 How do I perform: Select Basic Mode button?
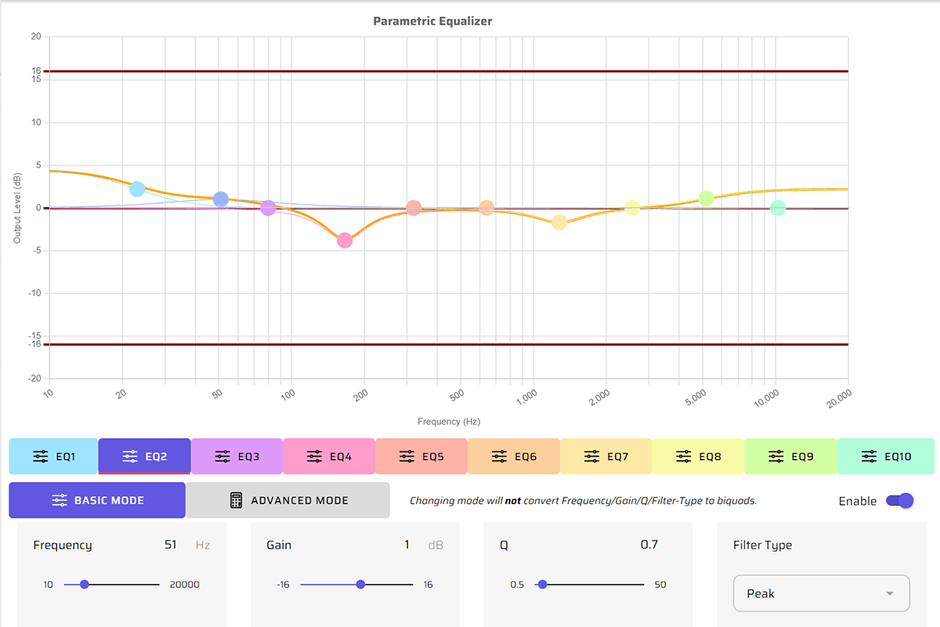[97, 500]
